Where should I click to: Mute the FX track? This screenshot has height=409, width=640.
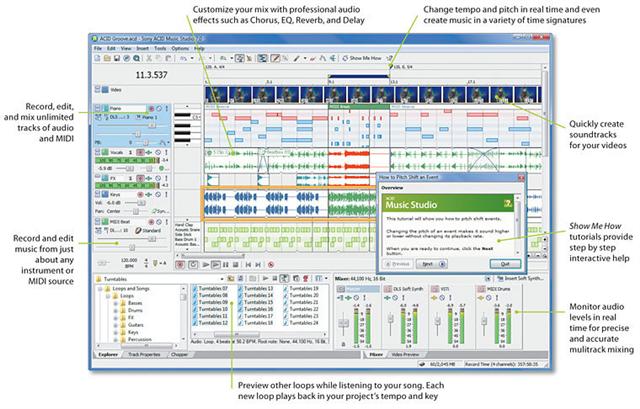(158, 178)
